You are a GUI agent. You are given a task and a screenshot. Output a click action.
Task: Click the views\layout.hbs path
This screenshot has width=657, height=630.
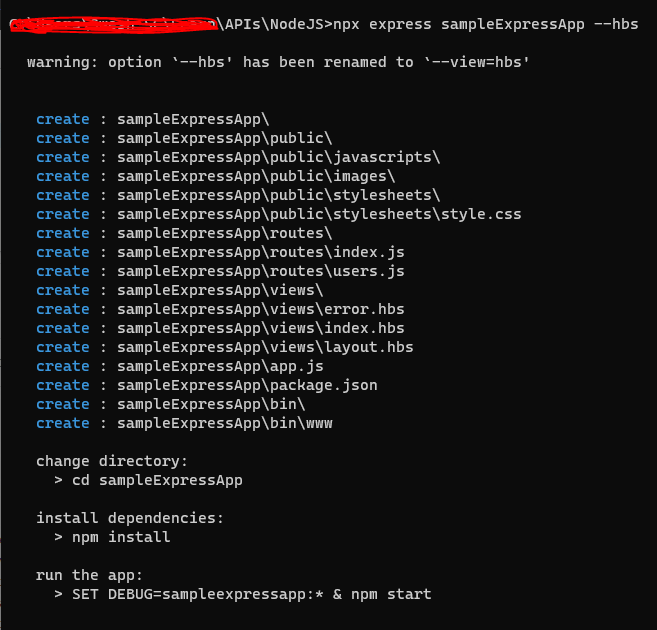pos(265,347)
